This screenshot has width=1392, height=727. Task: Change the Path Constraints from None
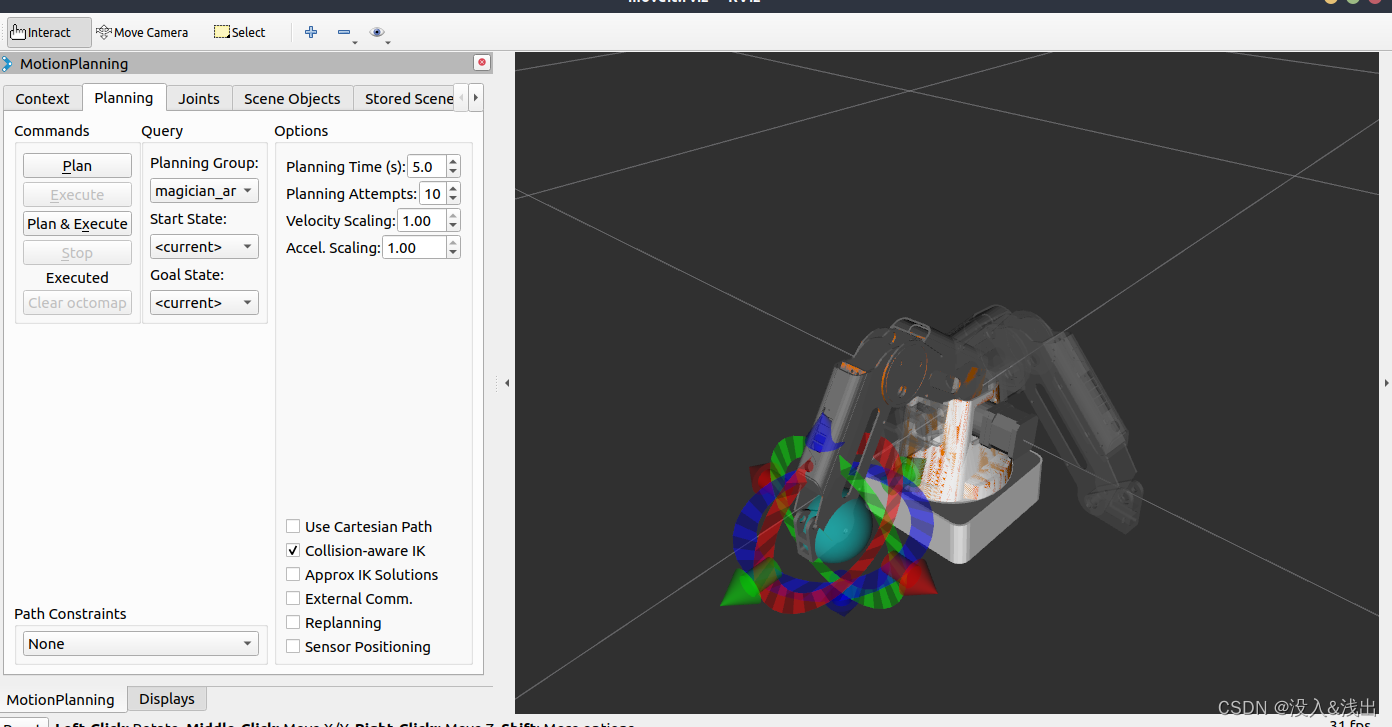tap(140, 643)
